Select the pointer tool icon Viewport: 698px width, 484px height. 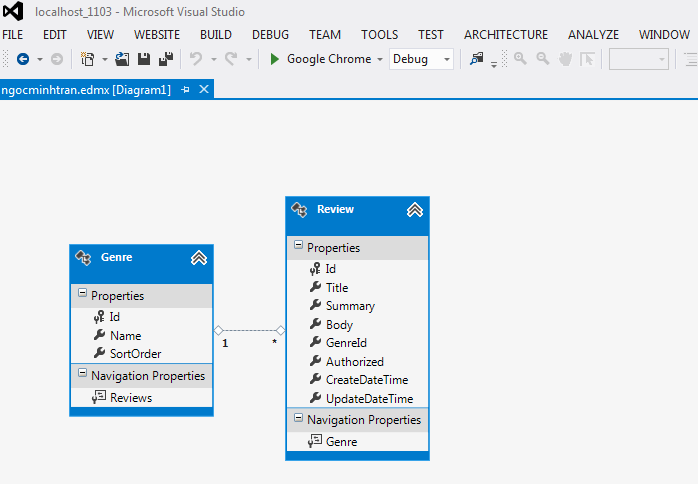tap(587, 59)
